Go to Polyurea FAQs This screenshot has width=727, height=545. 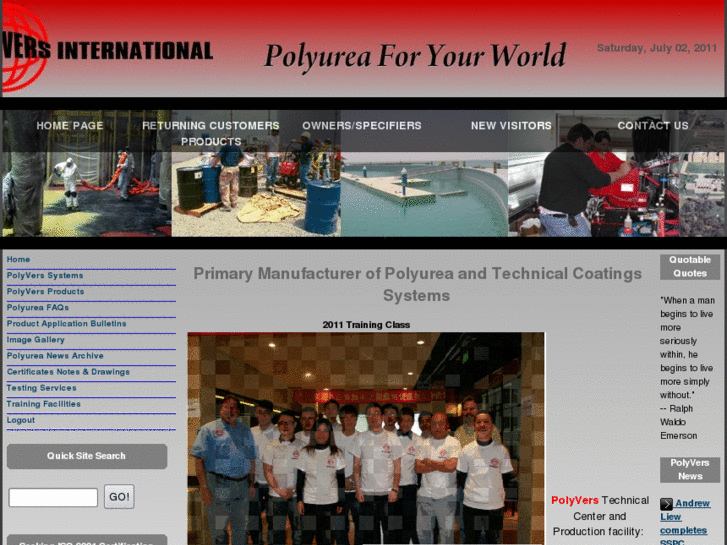pyautogui.click(x=38, y=308)
